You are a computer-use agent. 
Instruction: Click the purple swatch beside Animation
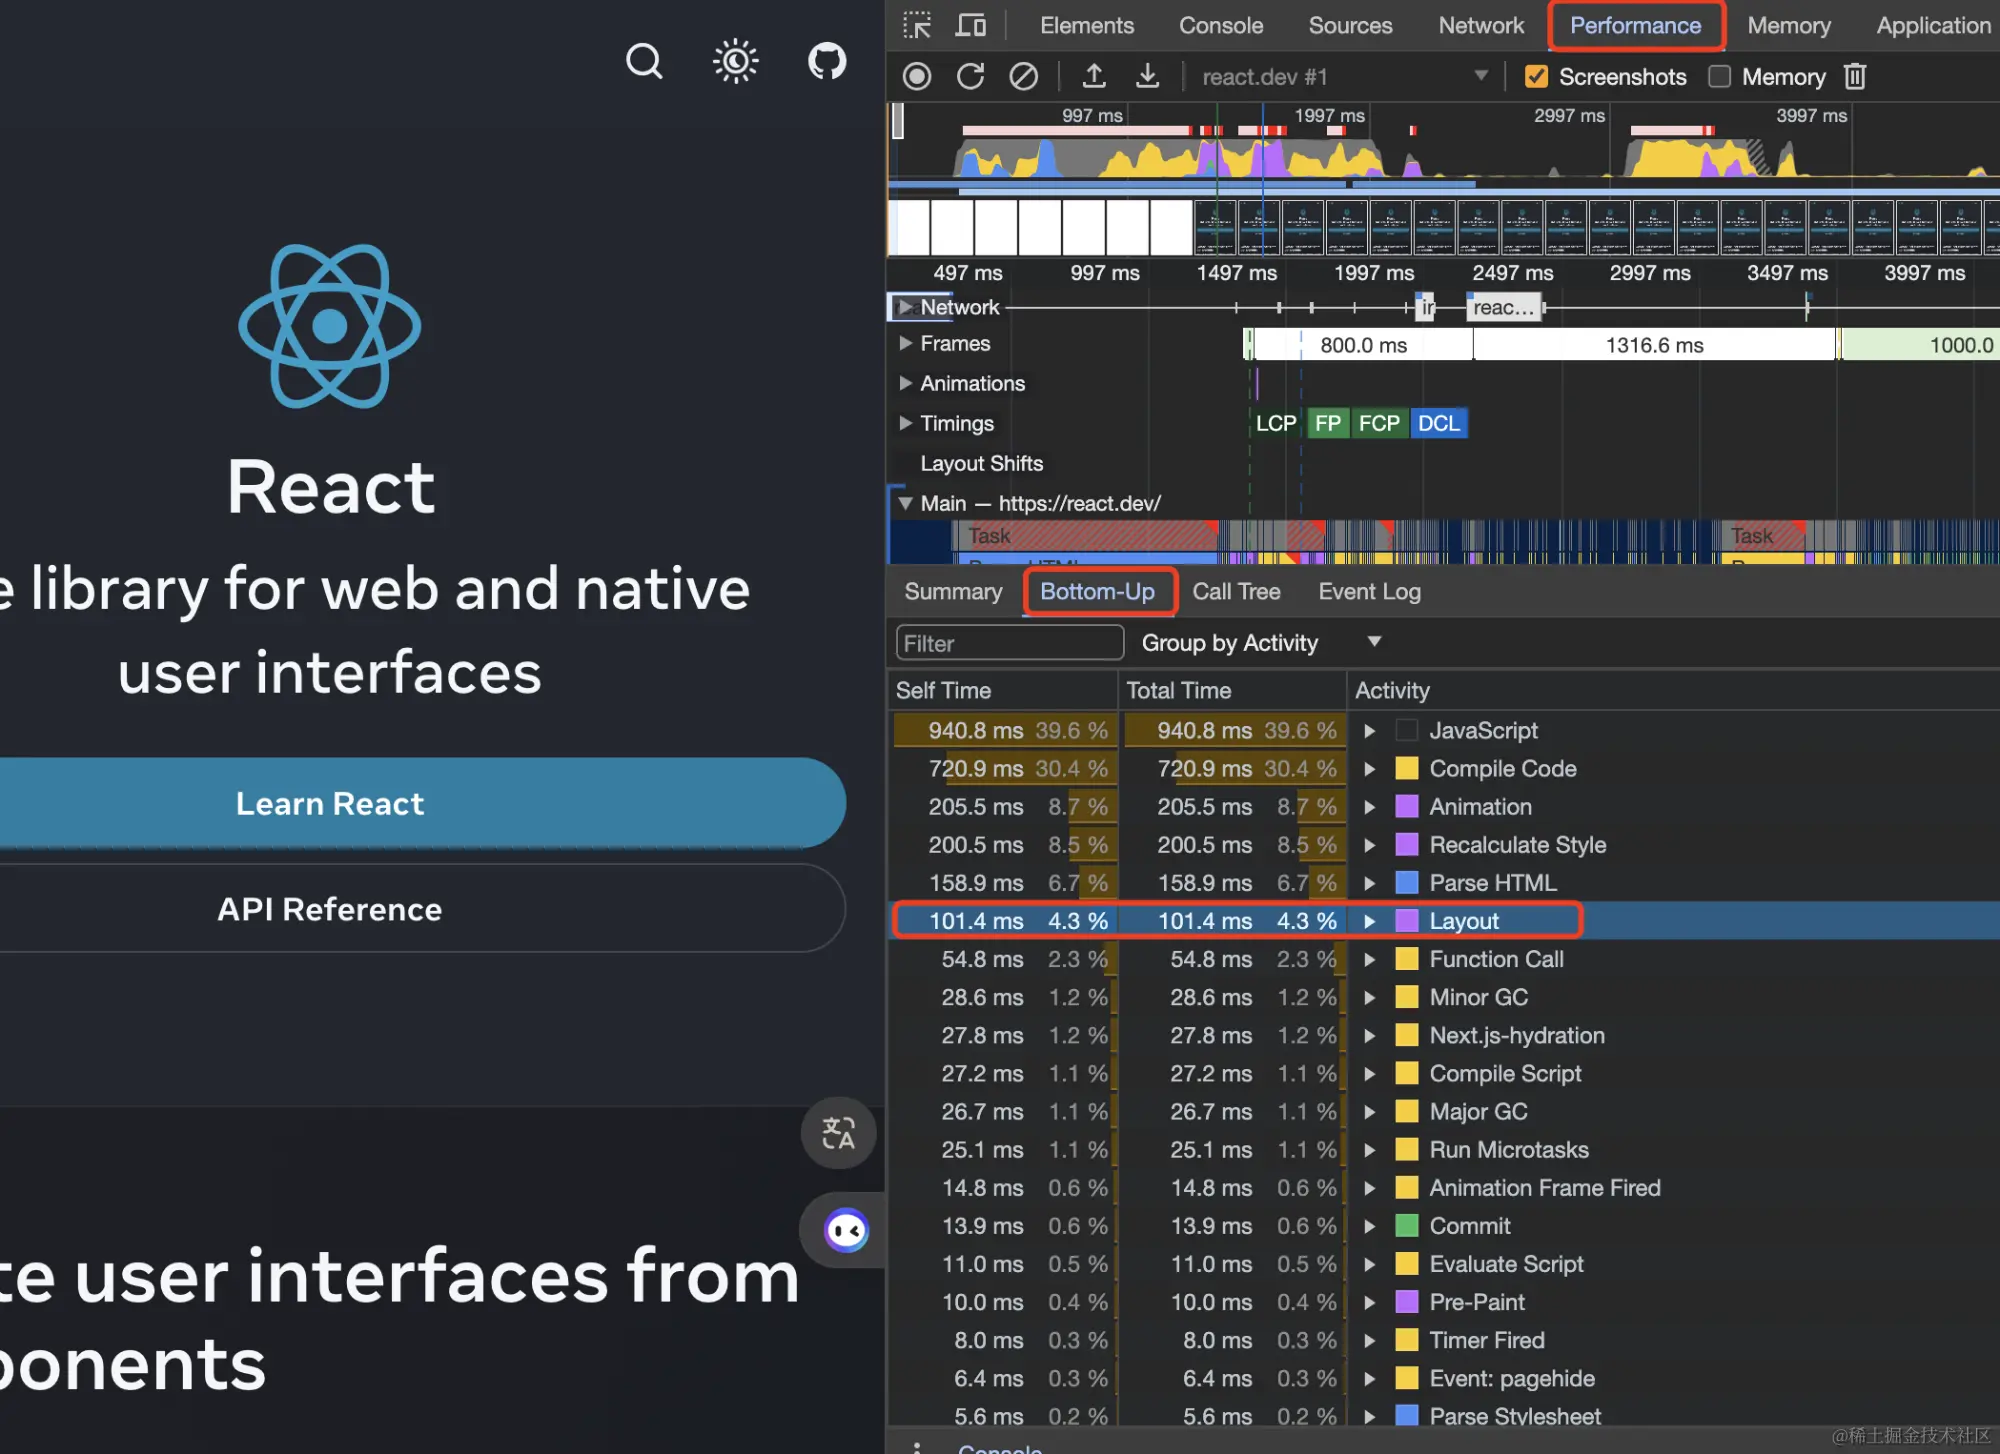coord(1407,806)
